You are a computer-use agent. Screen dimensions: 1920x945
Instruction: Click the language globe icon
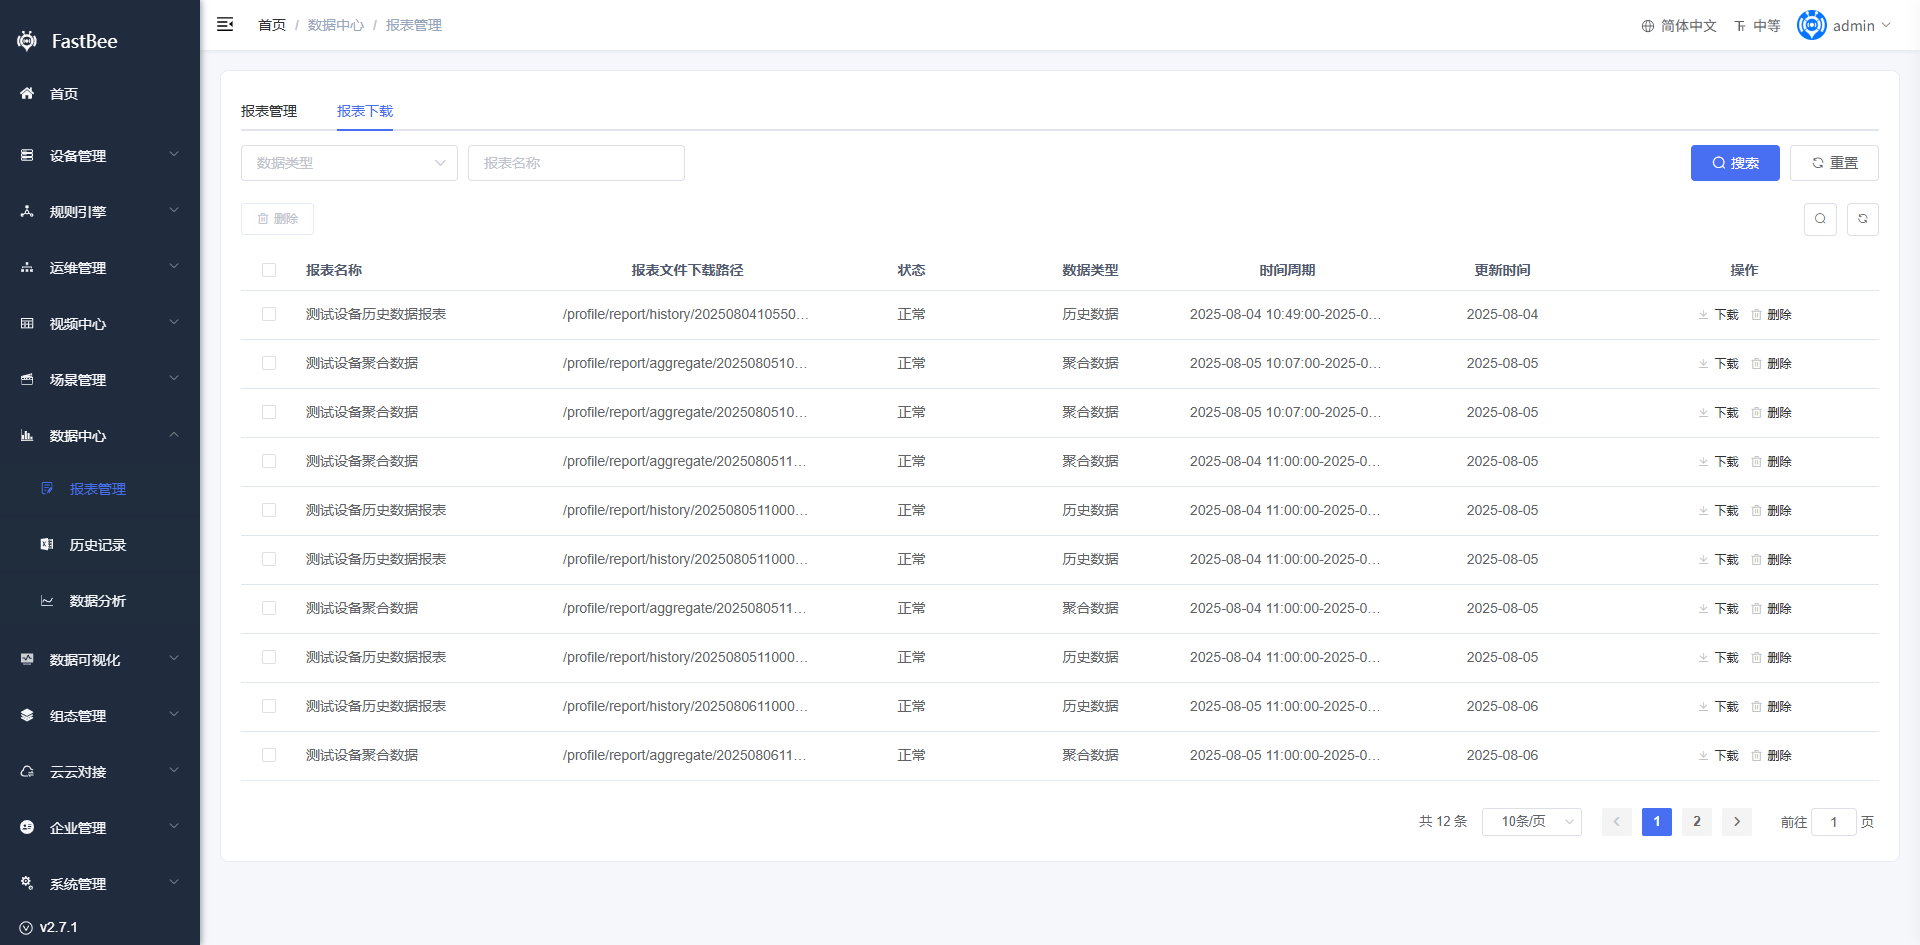tap(1647, 26)
